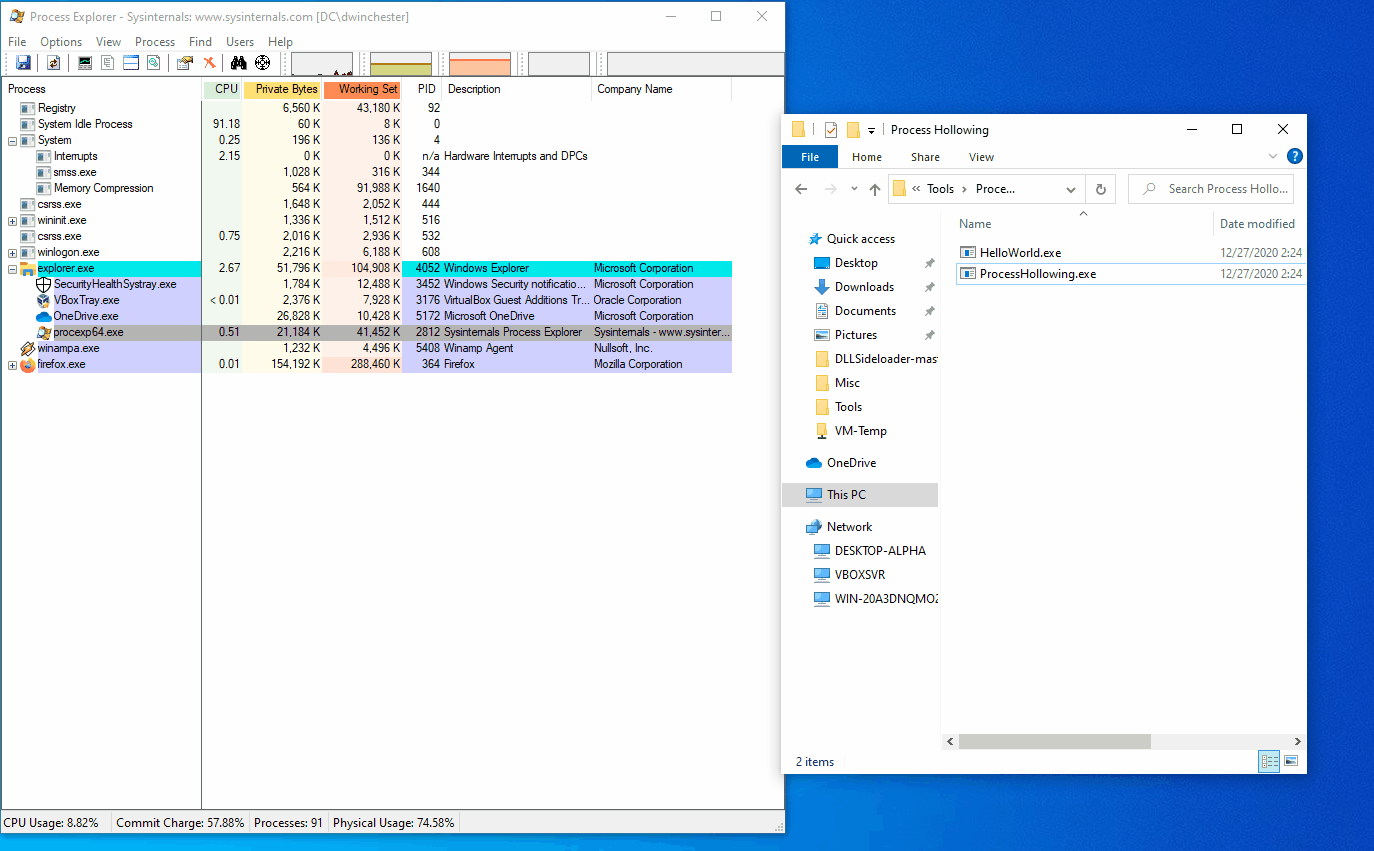Expand the wininit.exe tree node
Screen dimensions: 1374x851
point(12,221)
